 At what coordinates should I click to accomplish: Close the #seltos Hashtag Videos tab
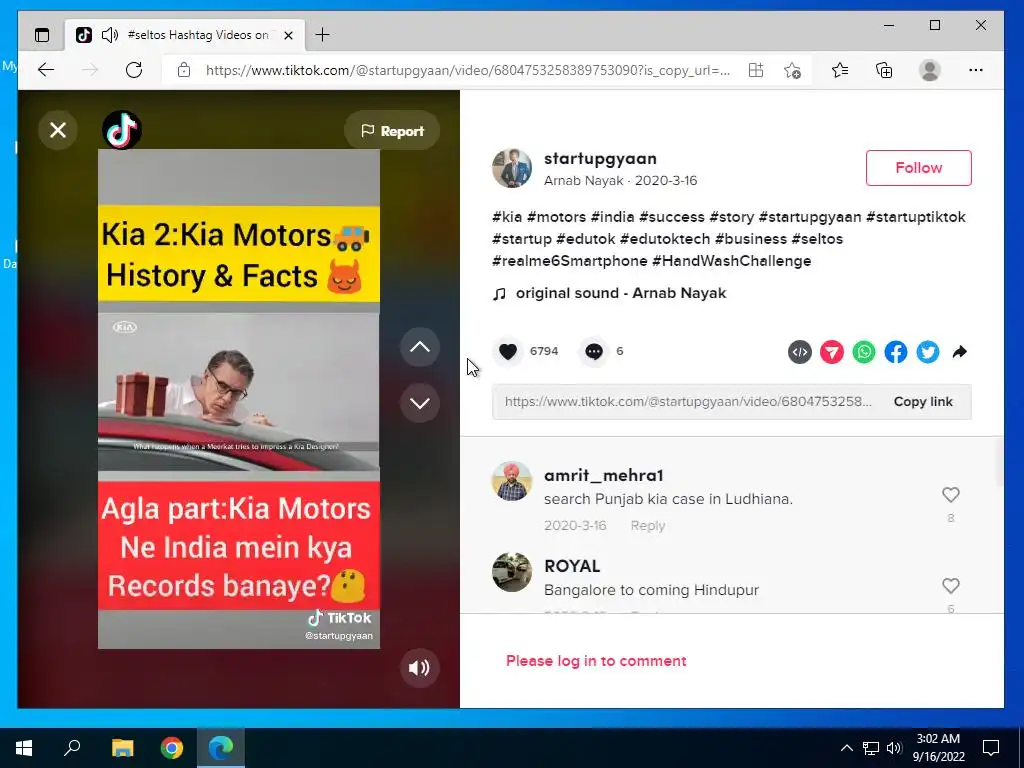click(x=288, y=35)
